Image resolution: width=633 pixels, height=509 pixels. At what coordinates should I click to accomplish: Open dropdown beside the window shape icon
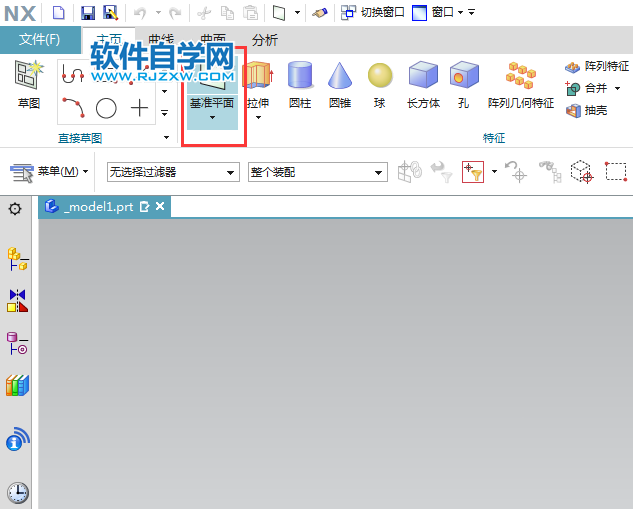point(298,13)
